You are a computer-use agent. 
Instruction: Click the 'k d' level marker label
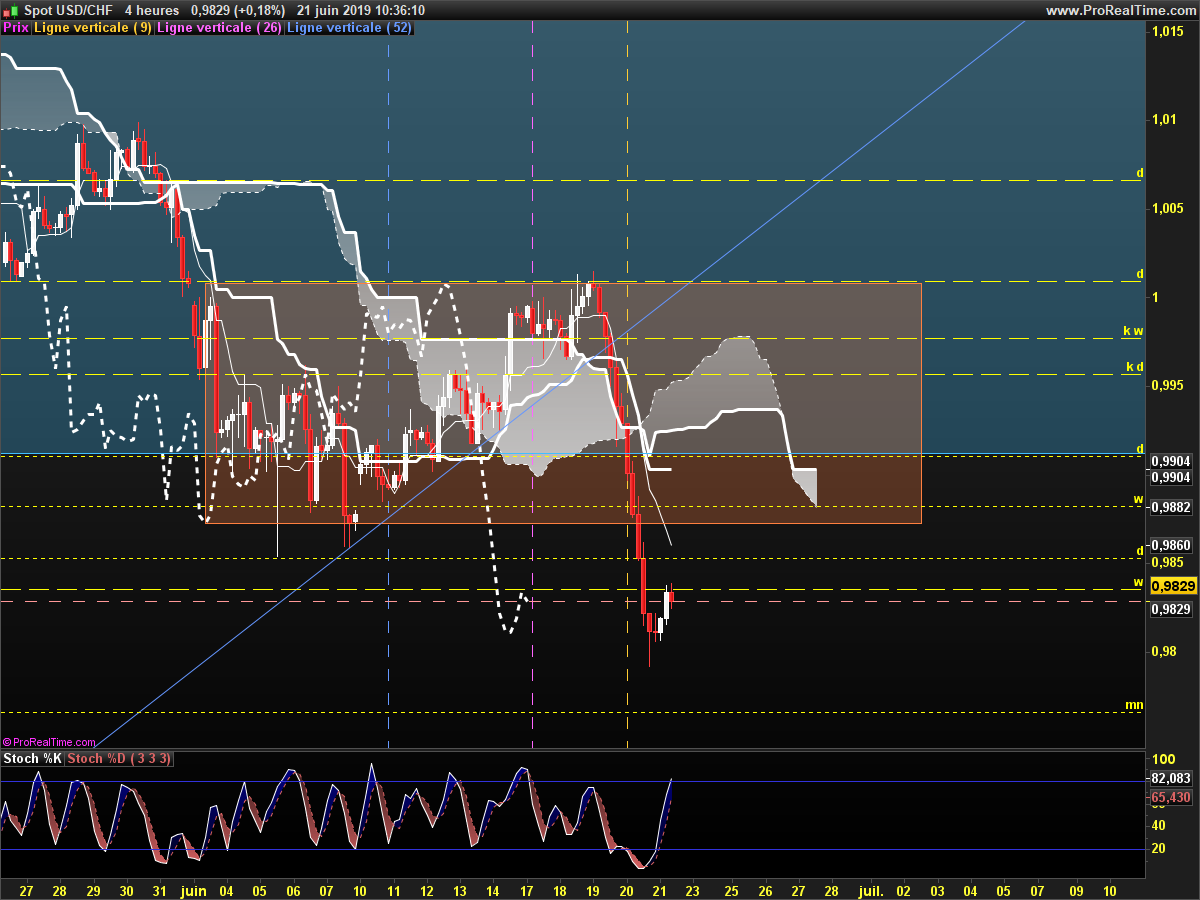pos(1134,367)
